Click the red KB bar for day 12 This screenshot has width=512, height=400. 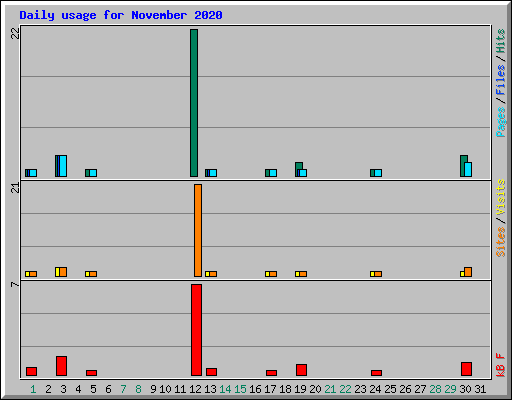[196, 330]
